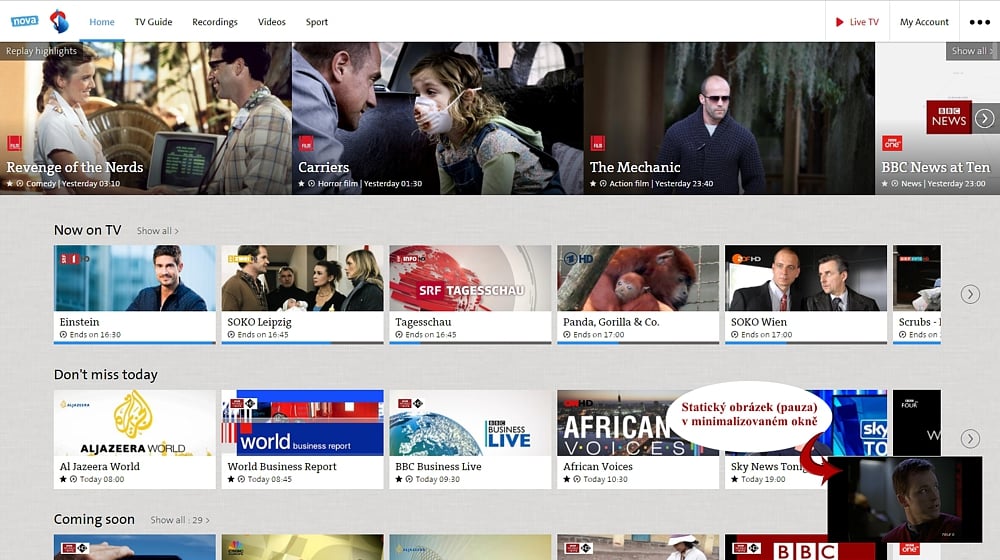Switch to the Videos tab
The height and width of the screenshot is (560, 1000).
[272, 22]
